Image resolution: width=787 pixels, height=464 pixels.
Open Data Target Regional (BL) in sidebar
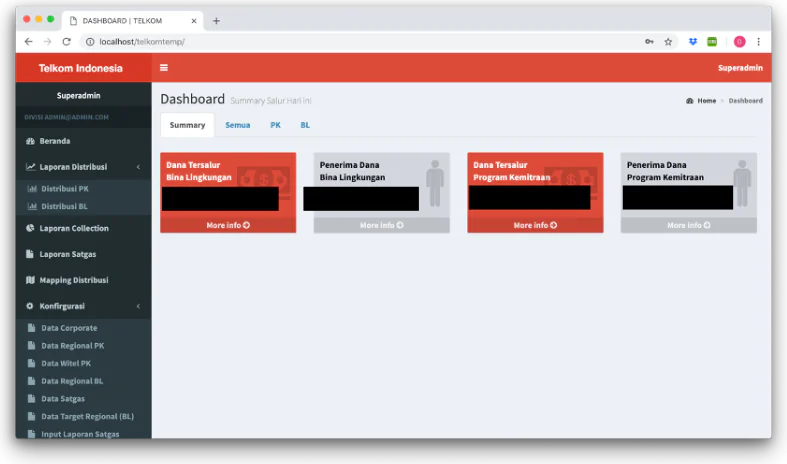[83, 416]
